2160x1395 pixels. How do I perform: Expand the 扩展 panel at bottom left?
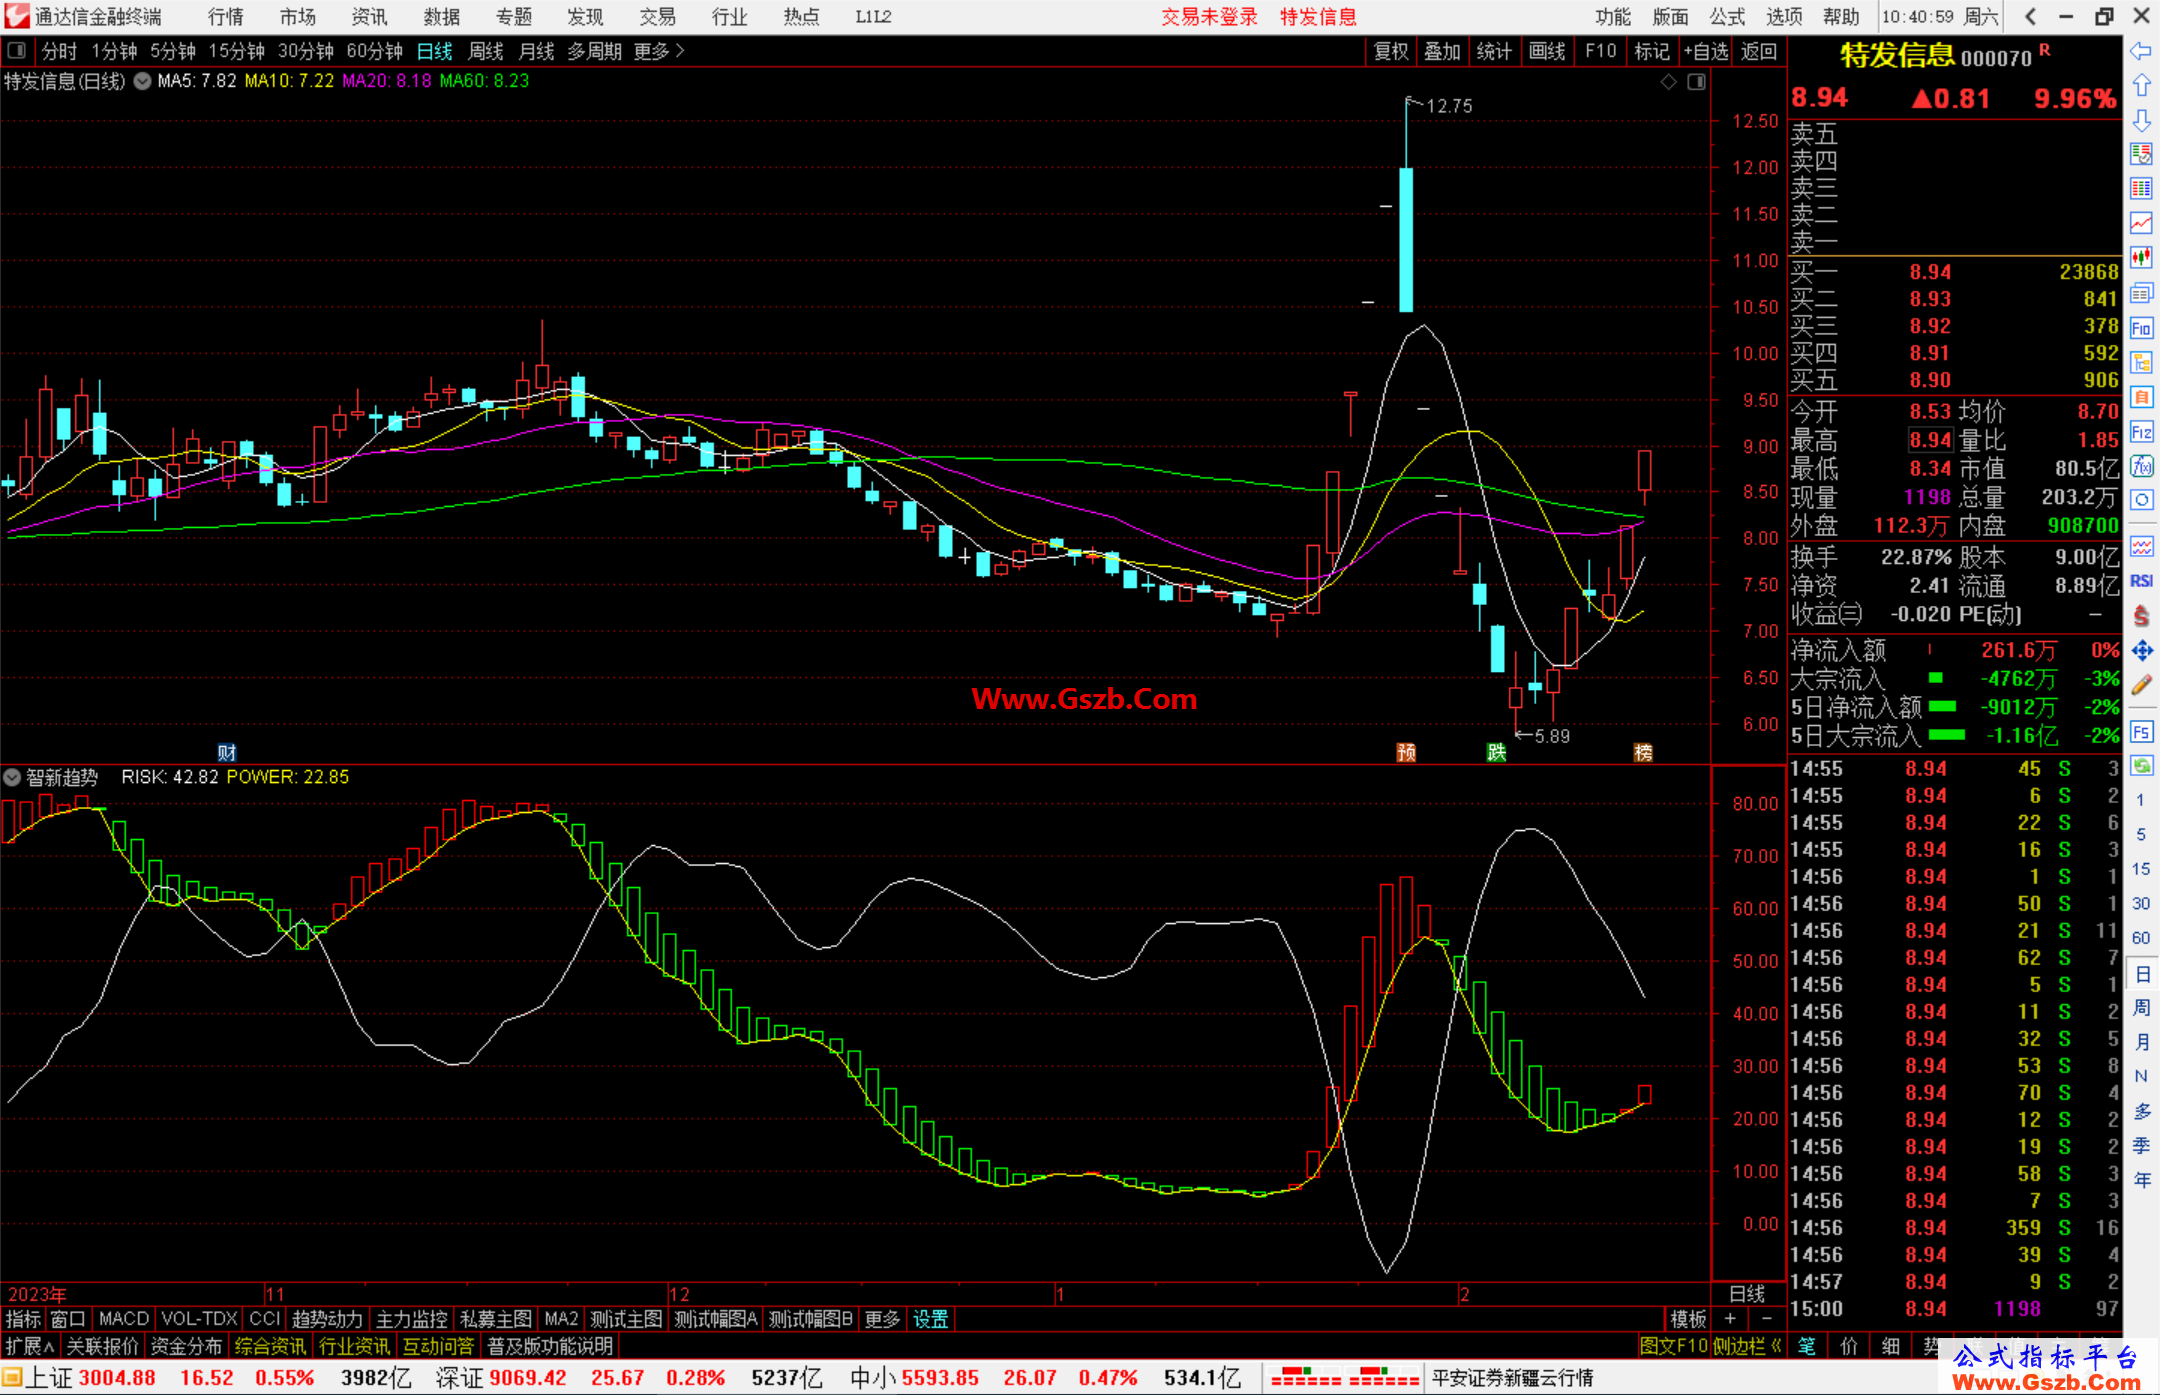[30, 1346]
